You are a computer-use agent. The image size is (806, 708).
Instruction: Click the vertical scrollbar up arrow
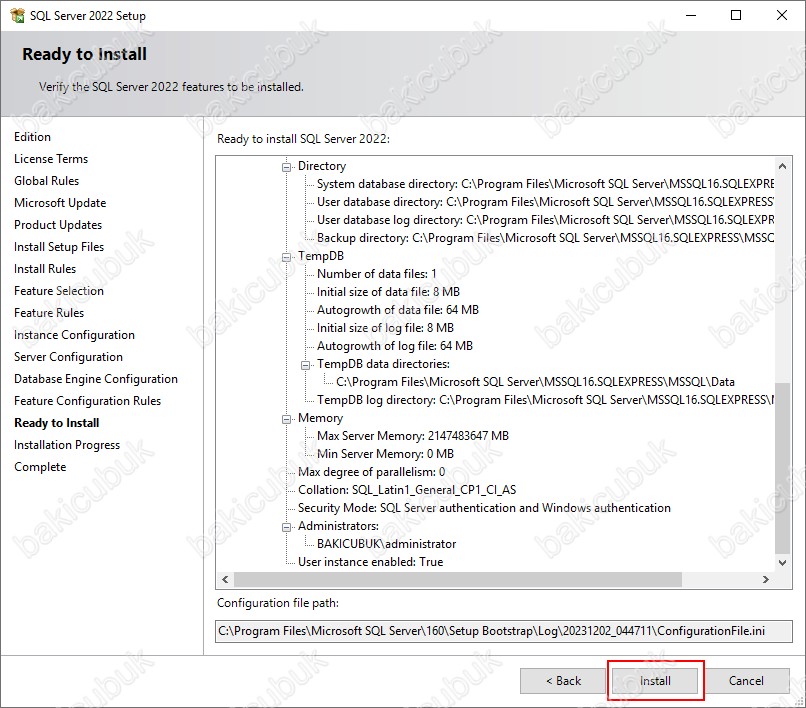pos(782,166)
